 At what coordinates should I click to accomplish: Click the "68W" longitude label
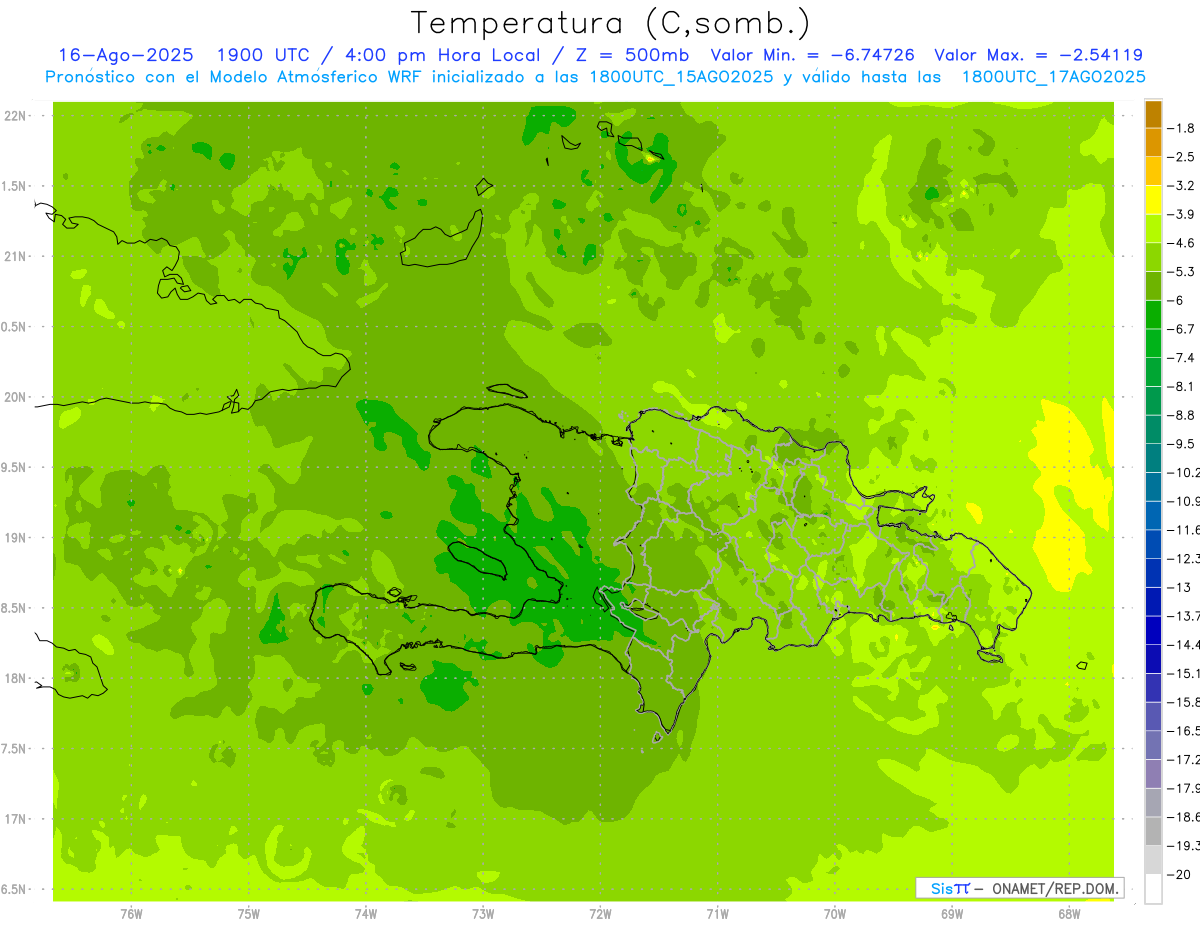[x=1069, y=913]
